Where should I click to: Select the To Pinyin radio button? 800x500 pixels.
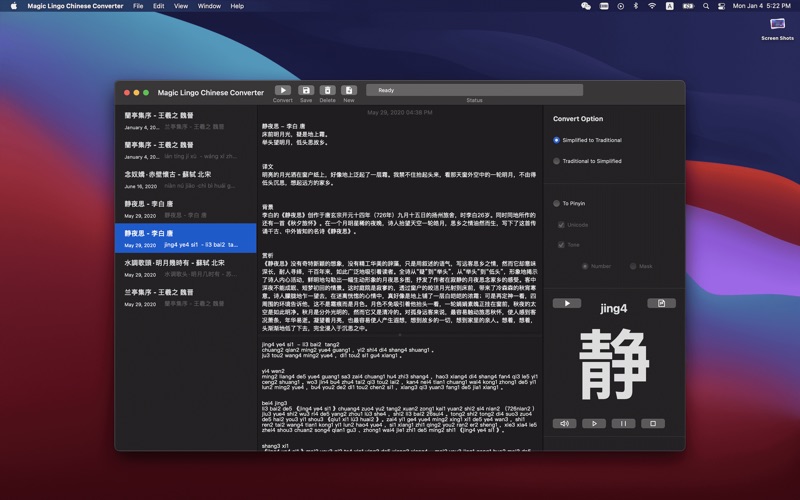557,203
